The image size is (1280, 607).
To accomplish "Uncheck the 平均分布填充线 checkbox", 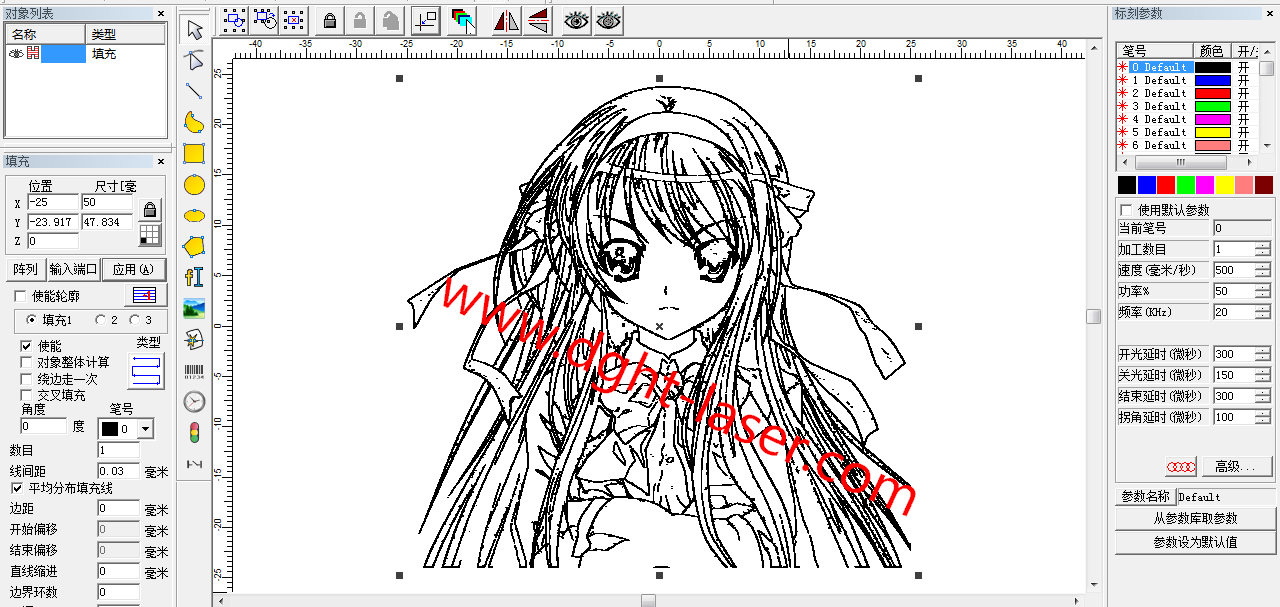I will [x=16, y=488].
